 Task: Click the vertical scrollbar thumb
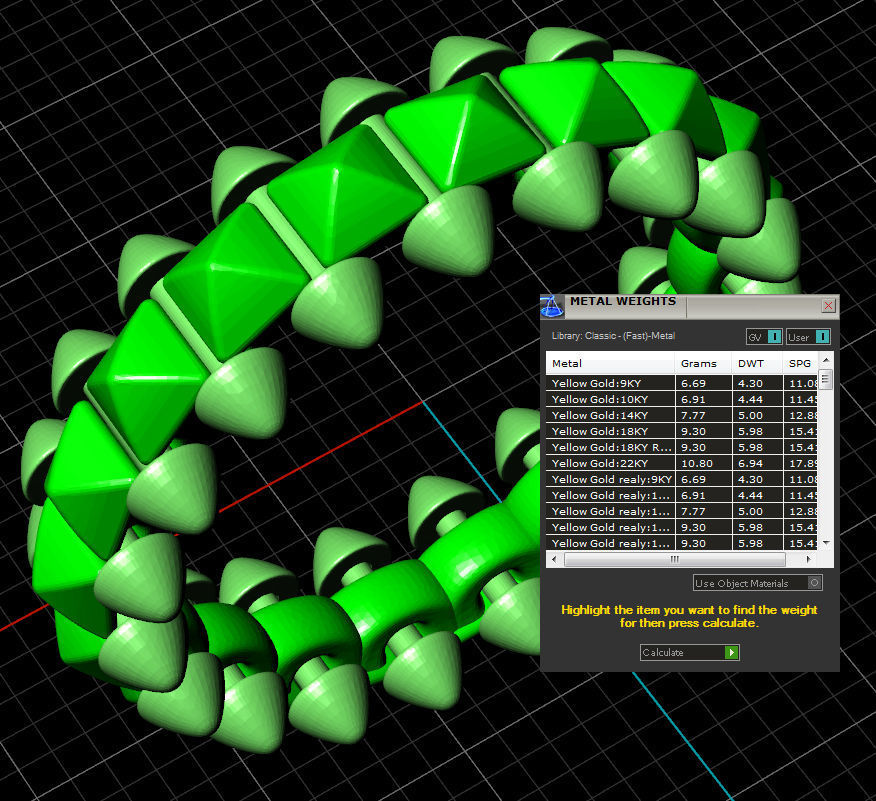[x=826, y=380]
